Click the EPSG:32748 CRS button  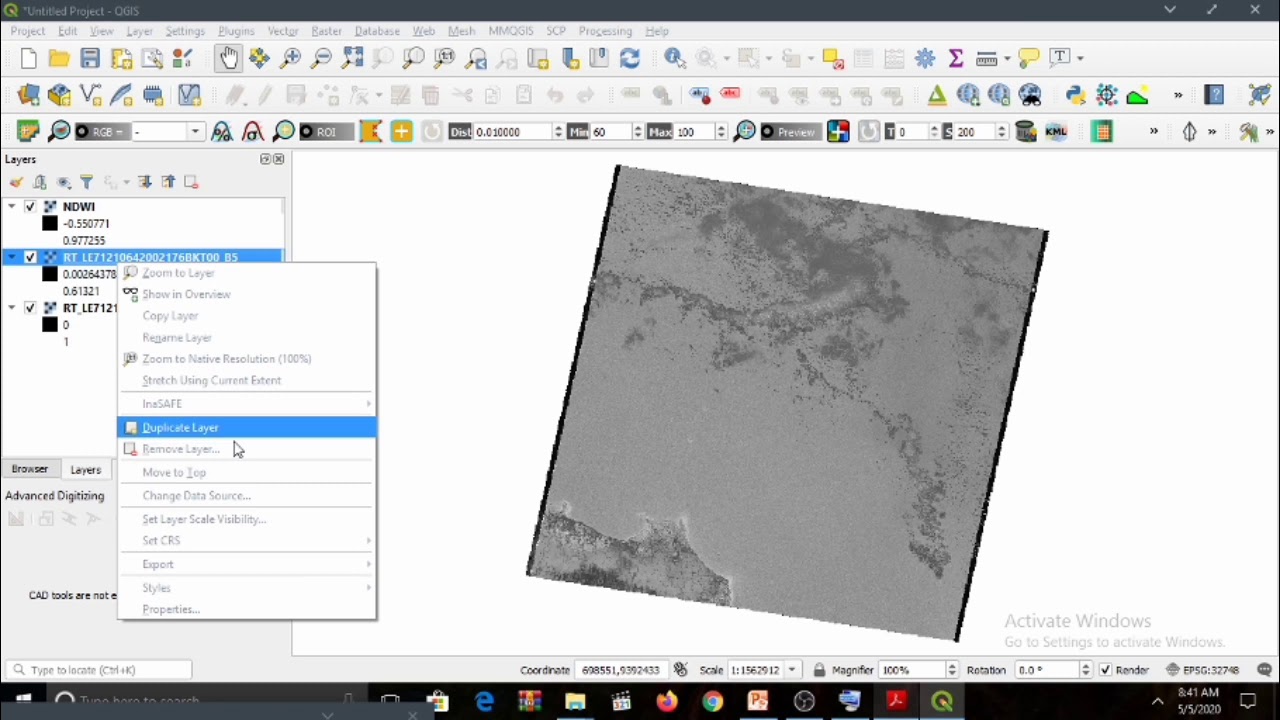(1203, 670)
